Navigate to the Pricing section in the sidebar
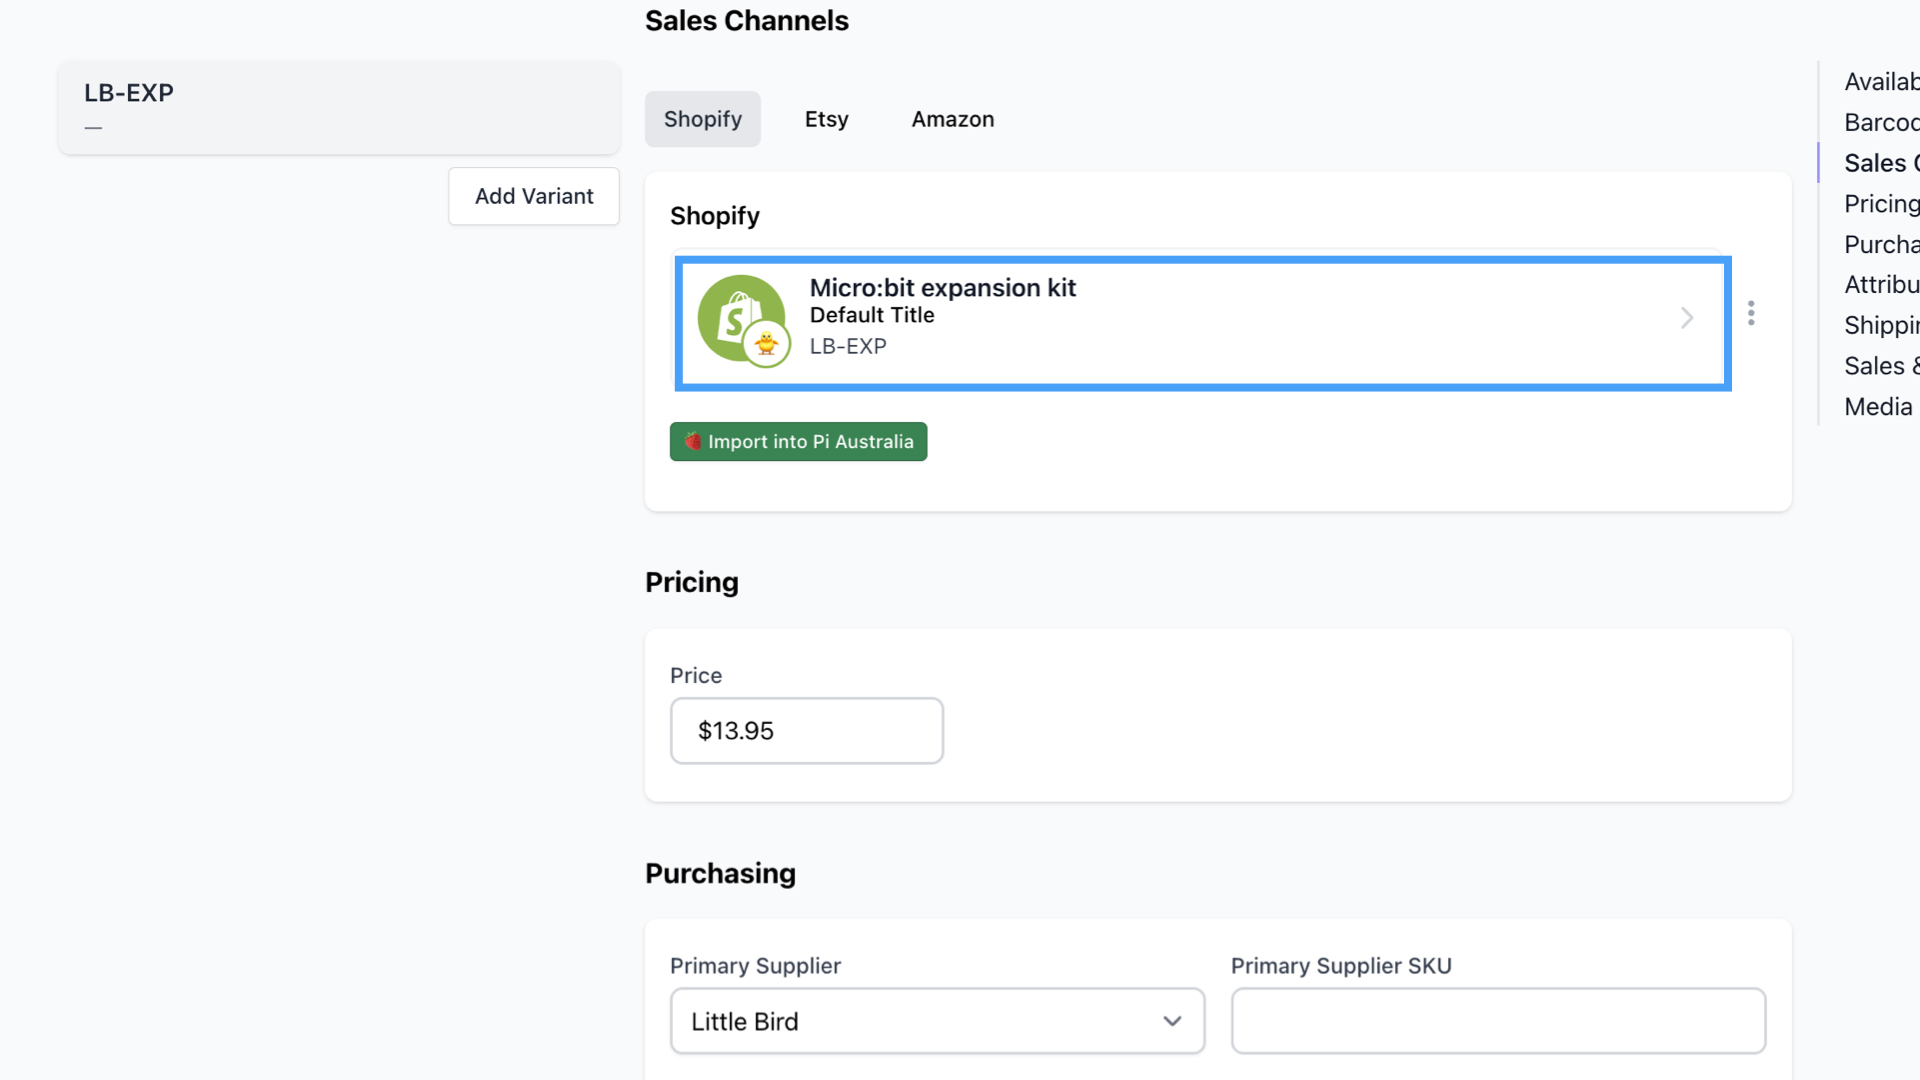The height and width of the screenshot is (1080, 1920). [x=1882, y=203]
